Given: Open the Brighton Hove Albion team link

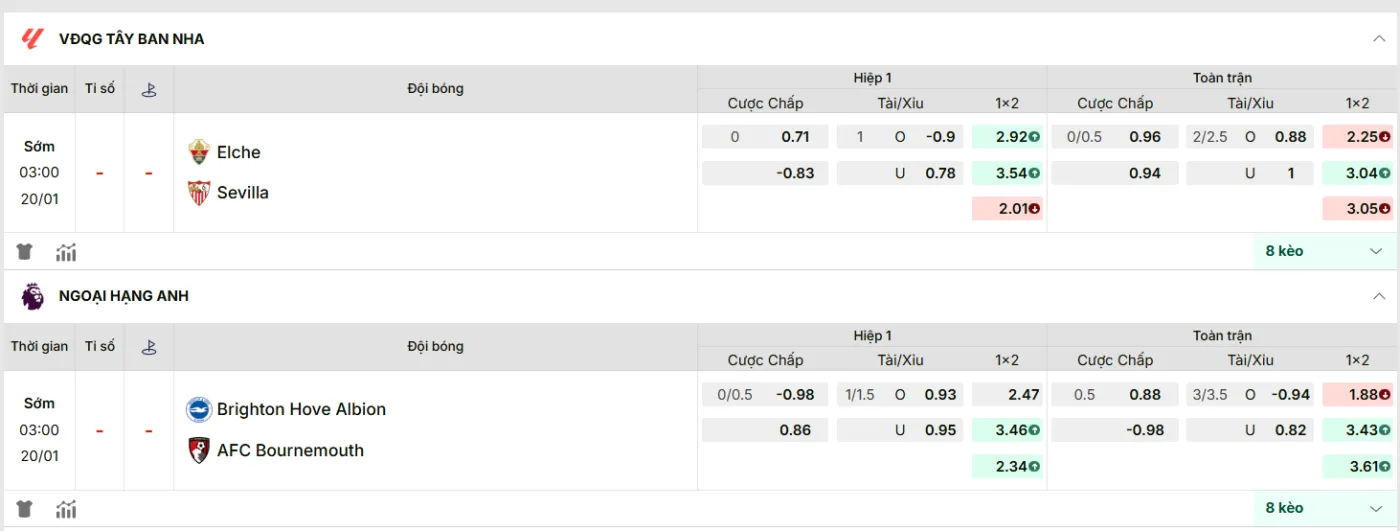Looking at the screenshot, I should [301, 409].
